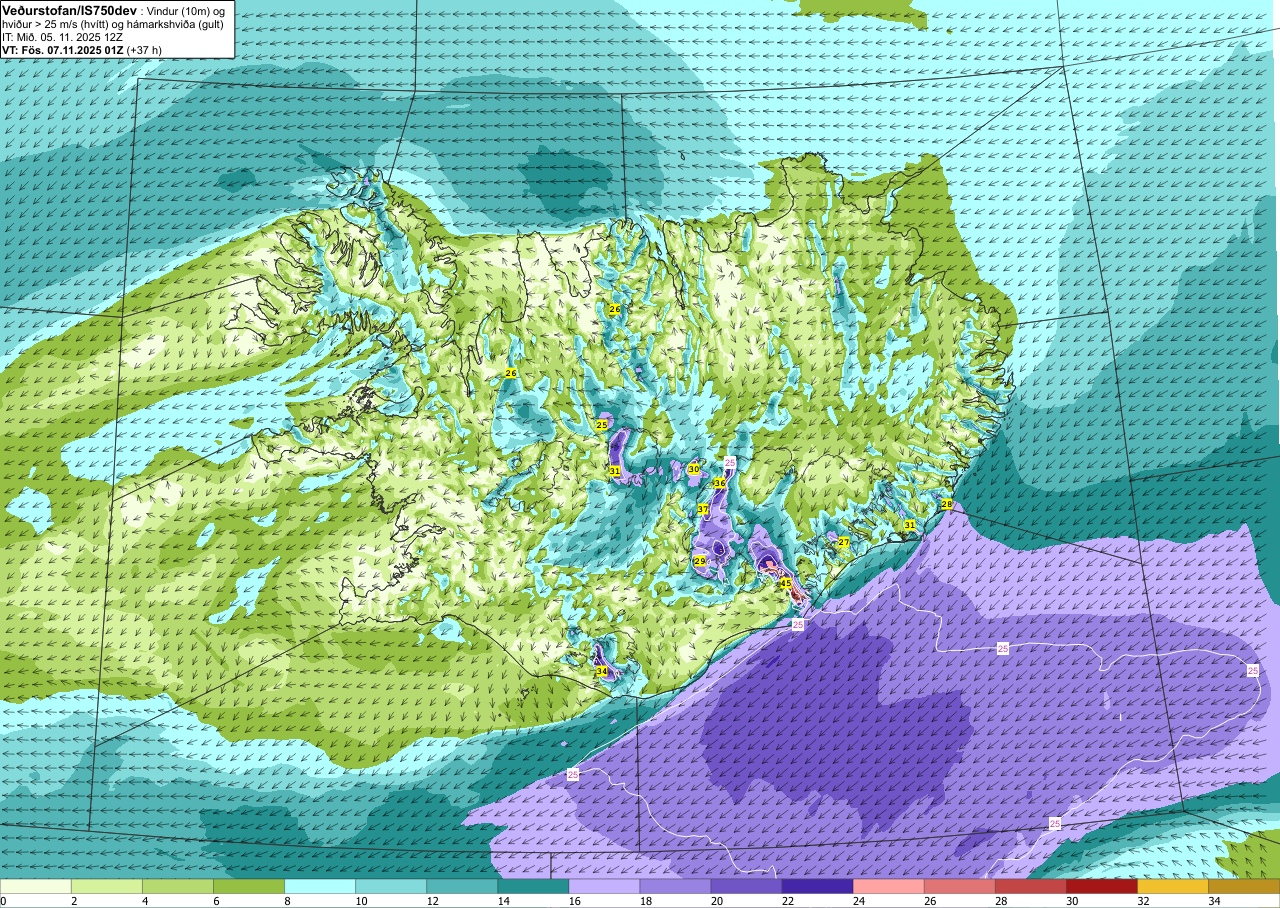Pick the 4–6 m/s green legend swatch

point(178,886)
